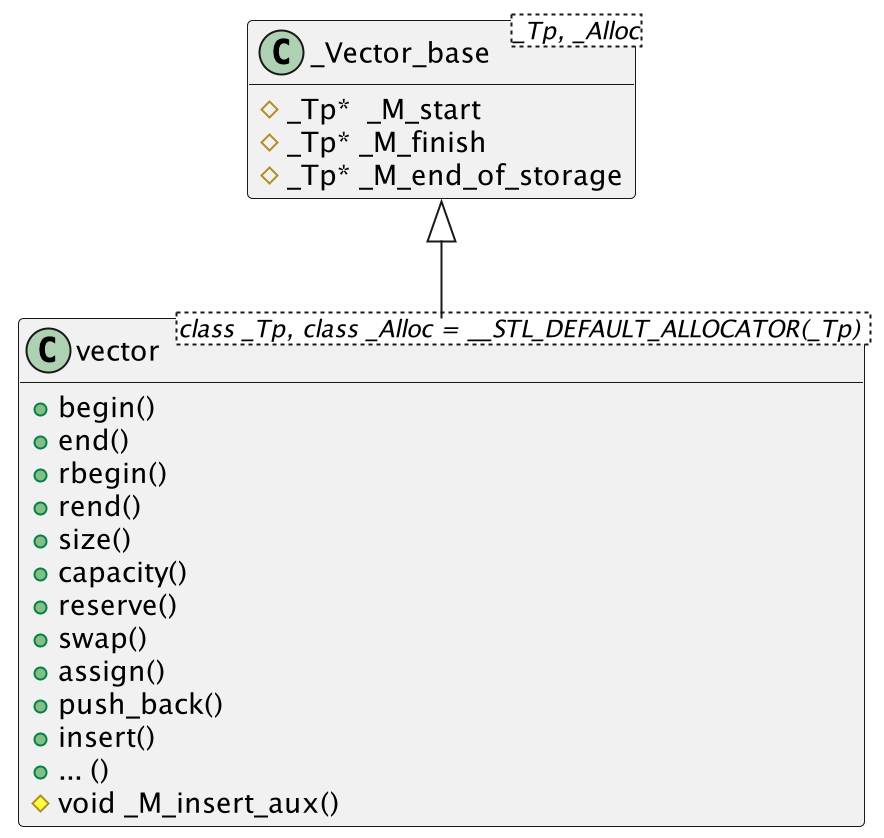Click the _Tp, _Alloc template parameter box

[575, 31]
